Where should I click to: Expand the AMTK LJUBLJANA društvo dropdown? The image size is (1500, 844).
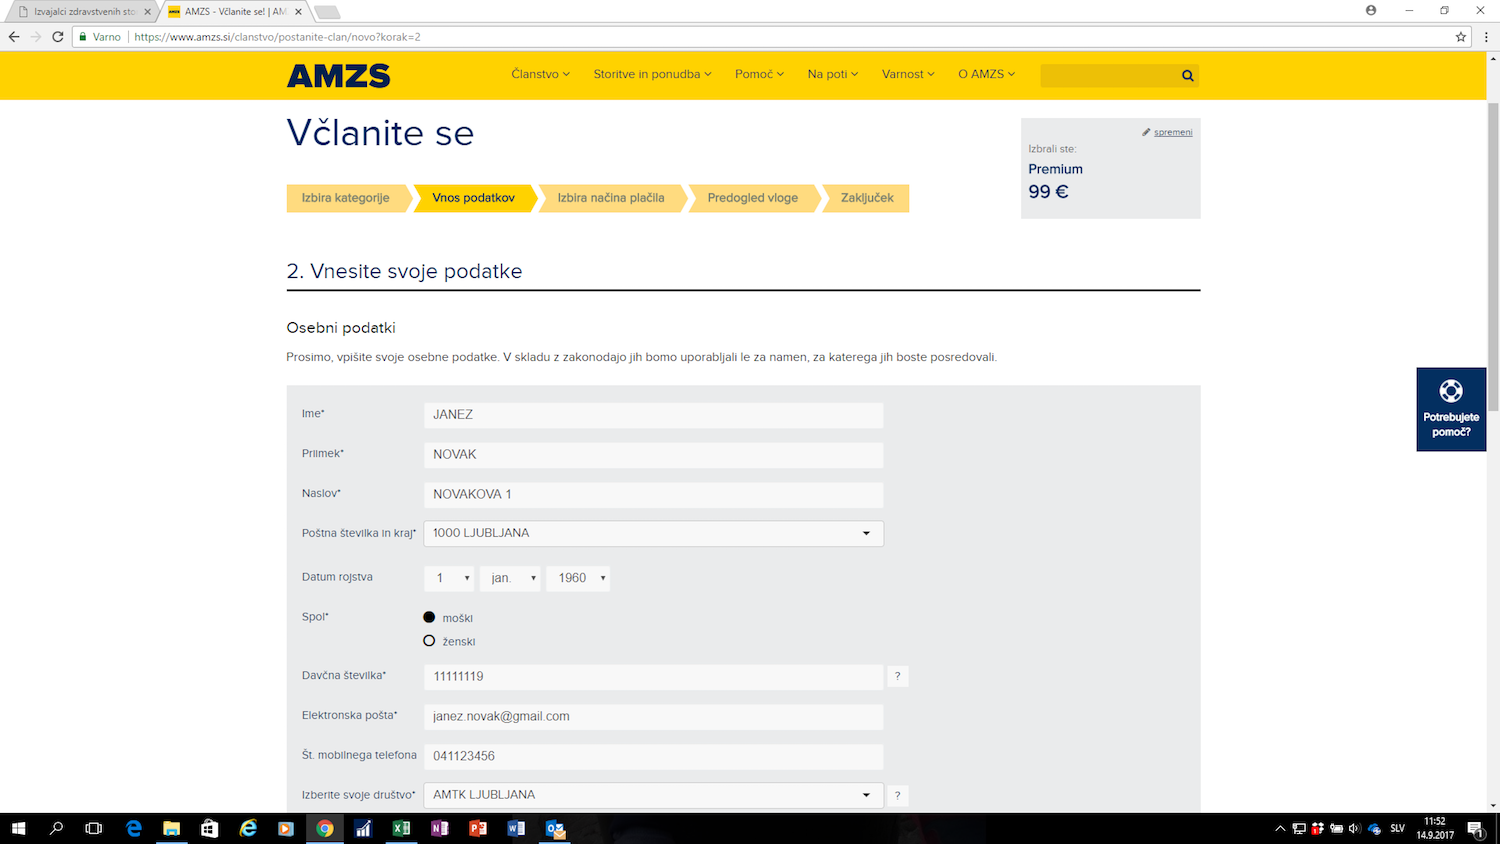pyautogui.click(x=653, y=795)
